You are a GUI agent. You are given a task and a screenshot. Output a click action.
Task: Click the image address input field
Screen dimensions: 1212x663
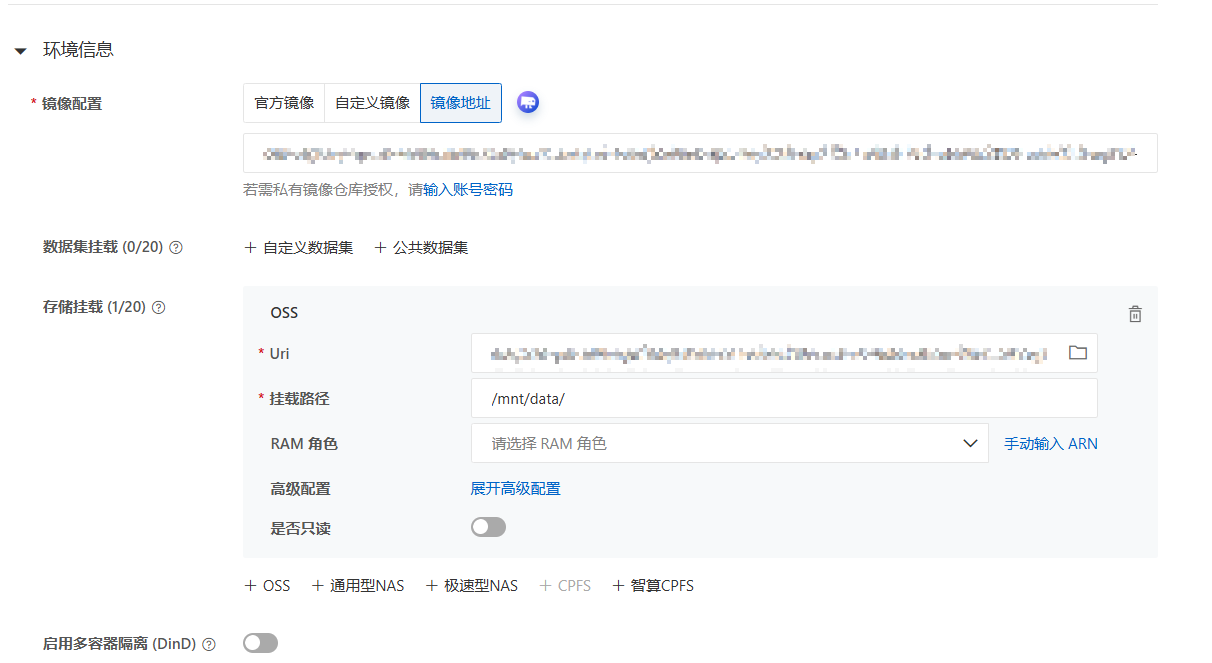[700, 153]
